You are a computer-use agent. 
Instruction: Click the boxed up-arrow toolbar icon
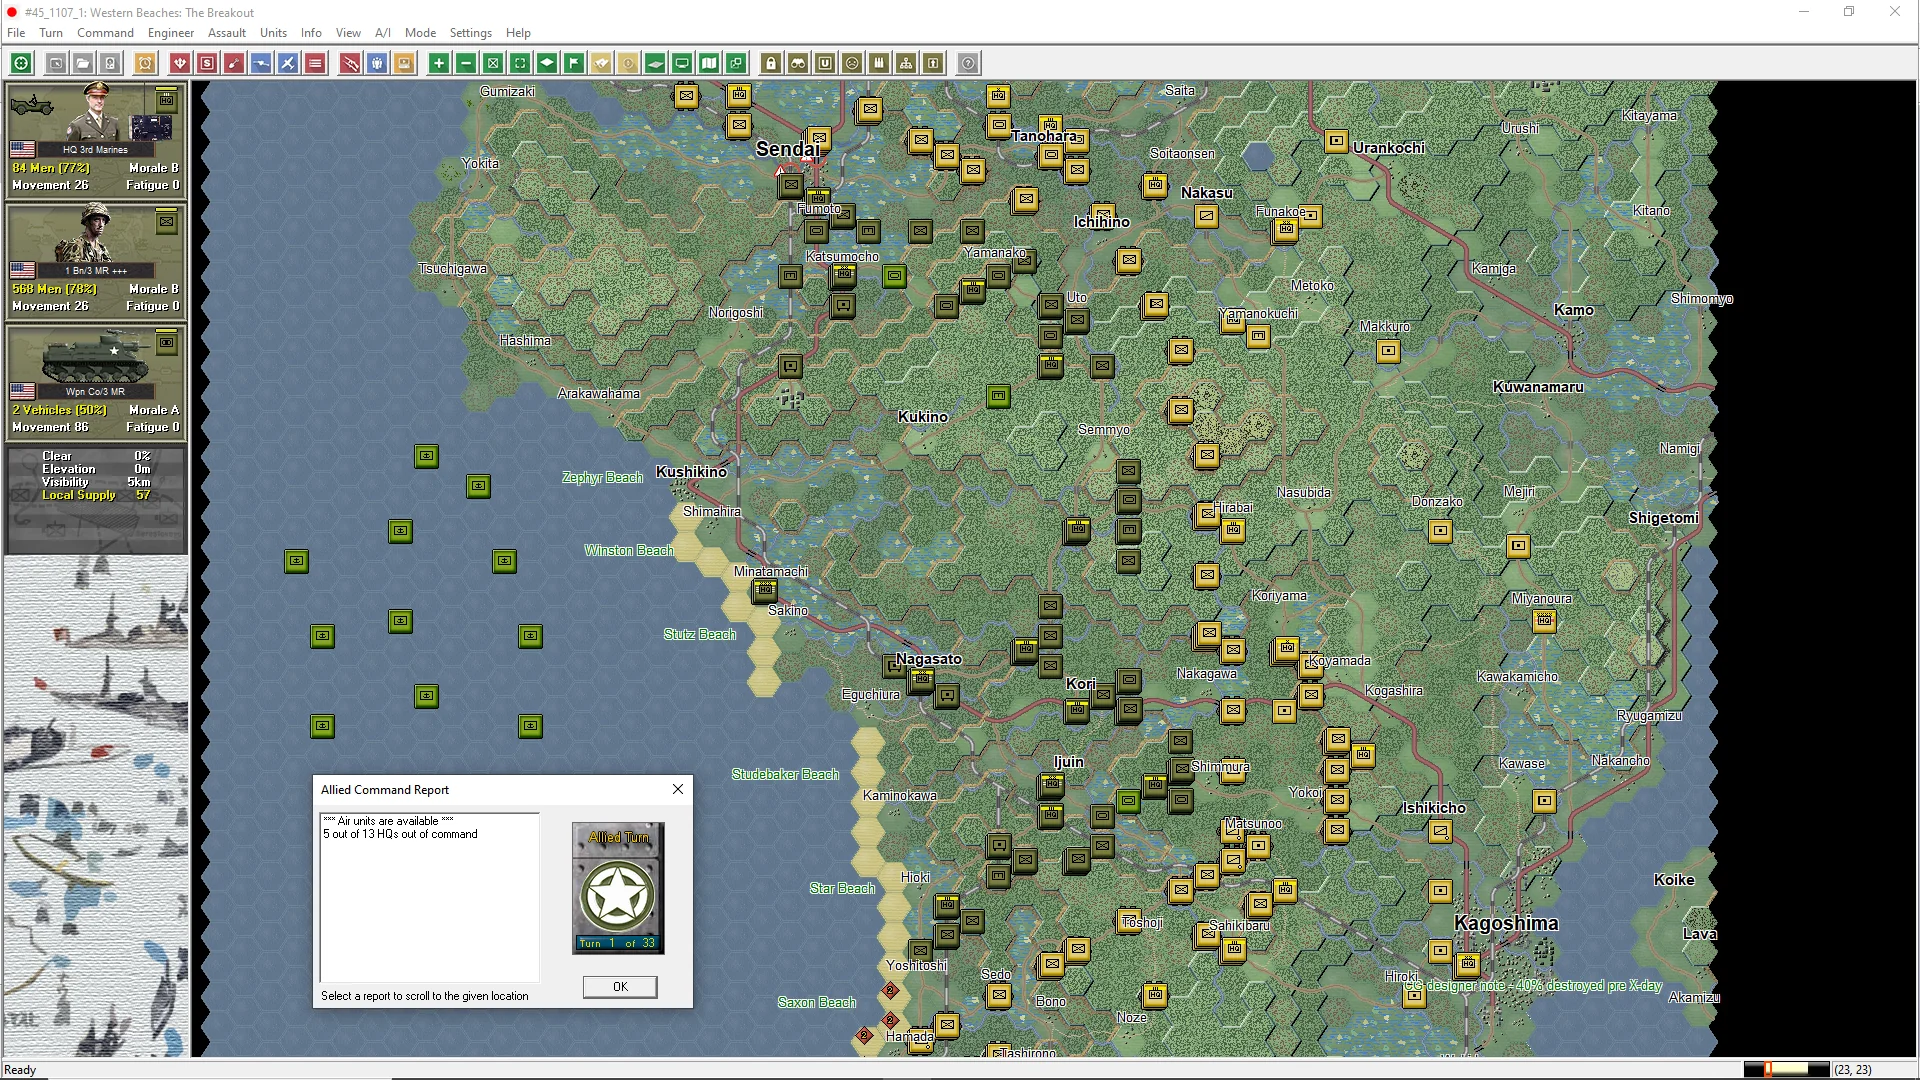coord(933,63)
